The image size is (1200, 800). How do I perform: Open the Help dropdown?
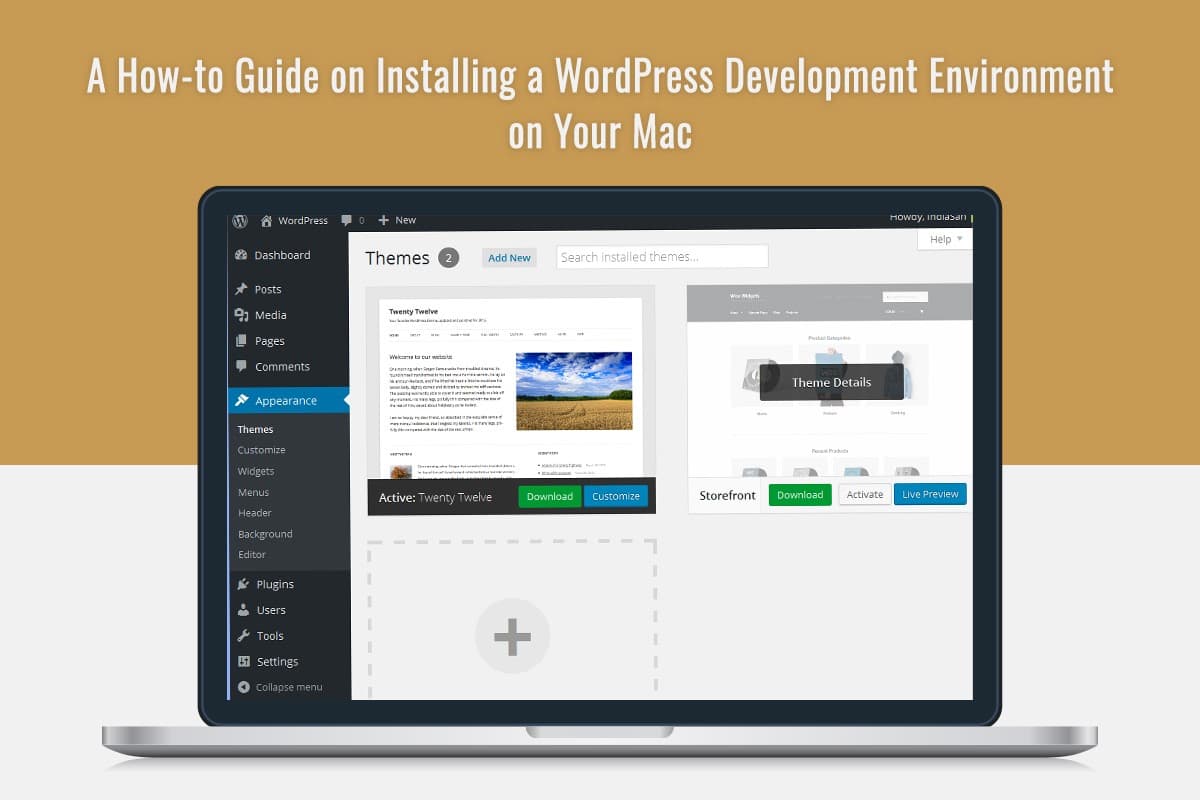[x=944, y=239]
